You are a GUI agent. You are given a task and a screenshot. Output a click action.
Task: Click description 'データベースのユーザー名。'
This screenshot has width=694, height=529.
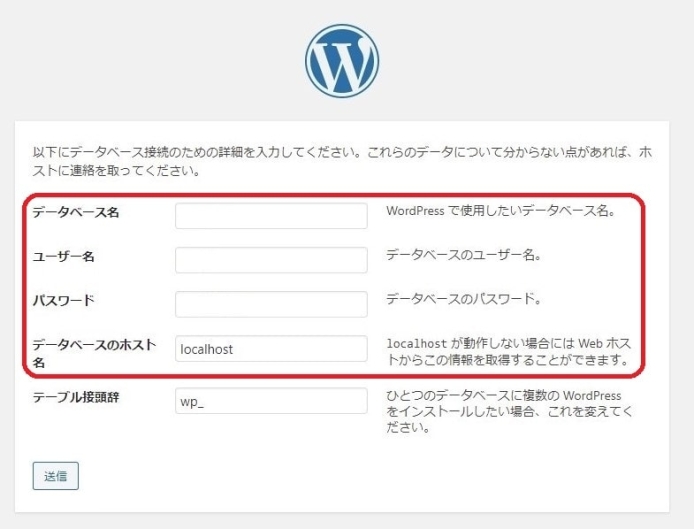[464, 255]
